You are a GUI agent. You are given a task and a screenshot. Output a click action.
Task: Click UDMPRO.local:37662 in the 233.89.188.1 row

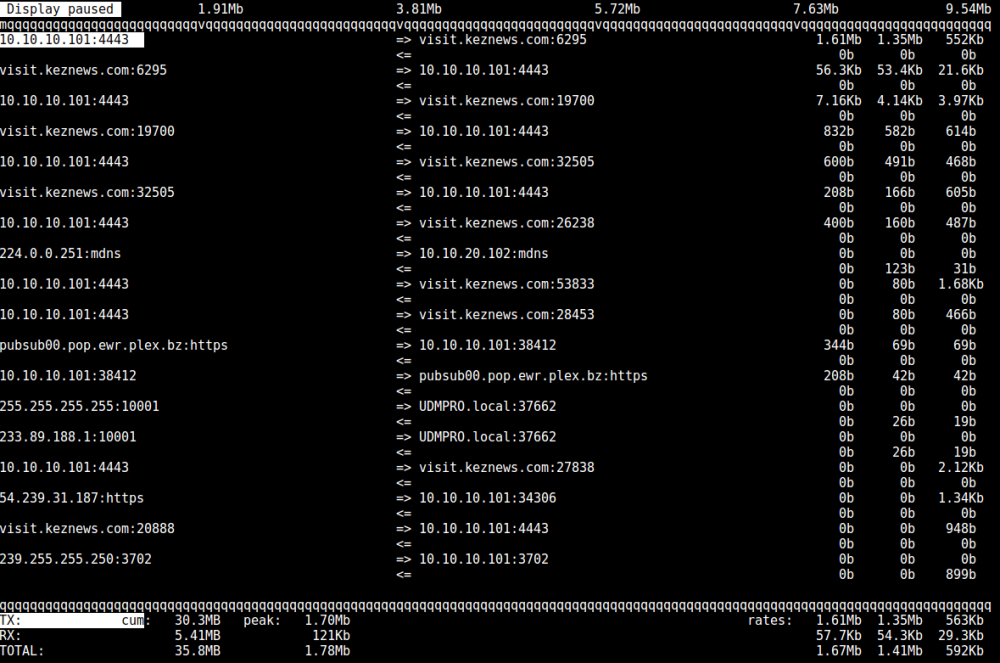(x=487, y=437)
